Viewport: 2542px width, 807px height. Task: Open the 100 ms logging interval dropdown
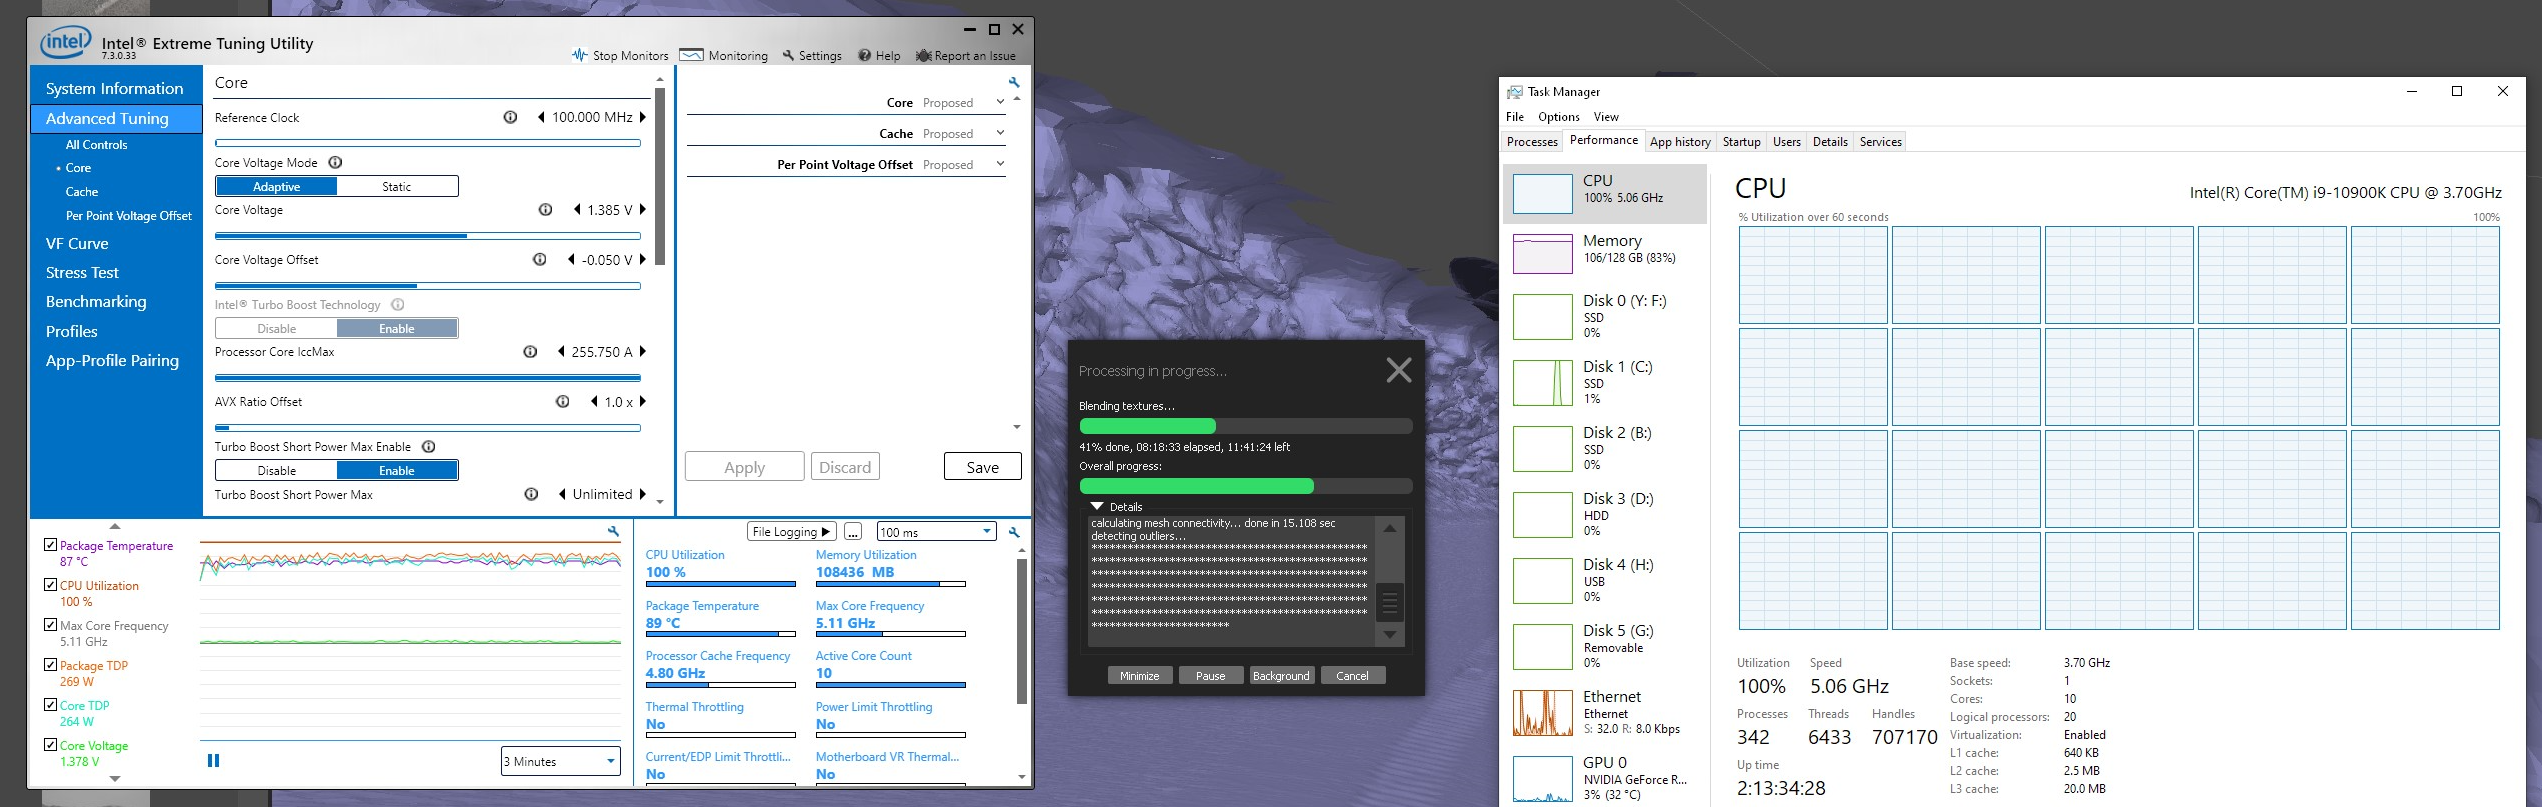tap(936, 532)
